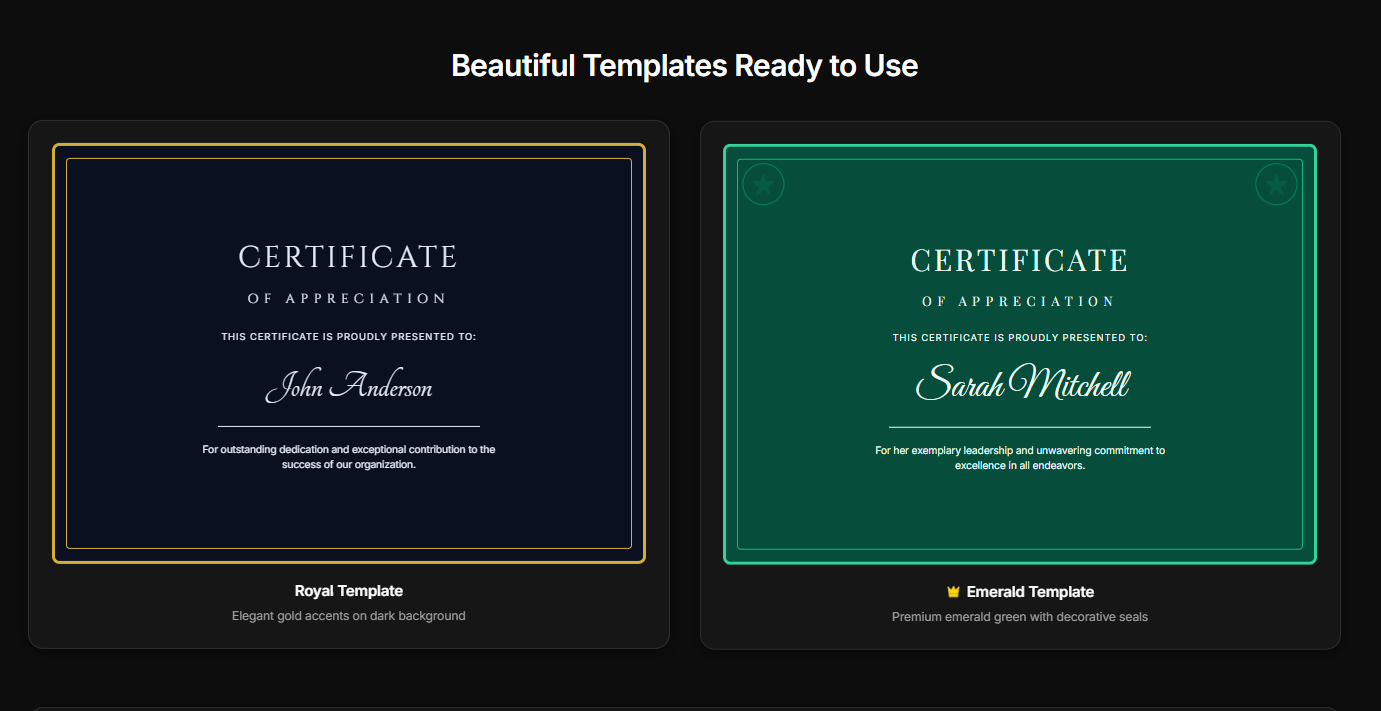The width and height of the screenshot is (1381, 711).
Task: Click the right star seal on Emerald certificate
Action: (1276, 184)
